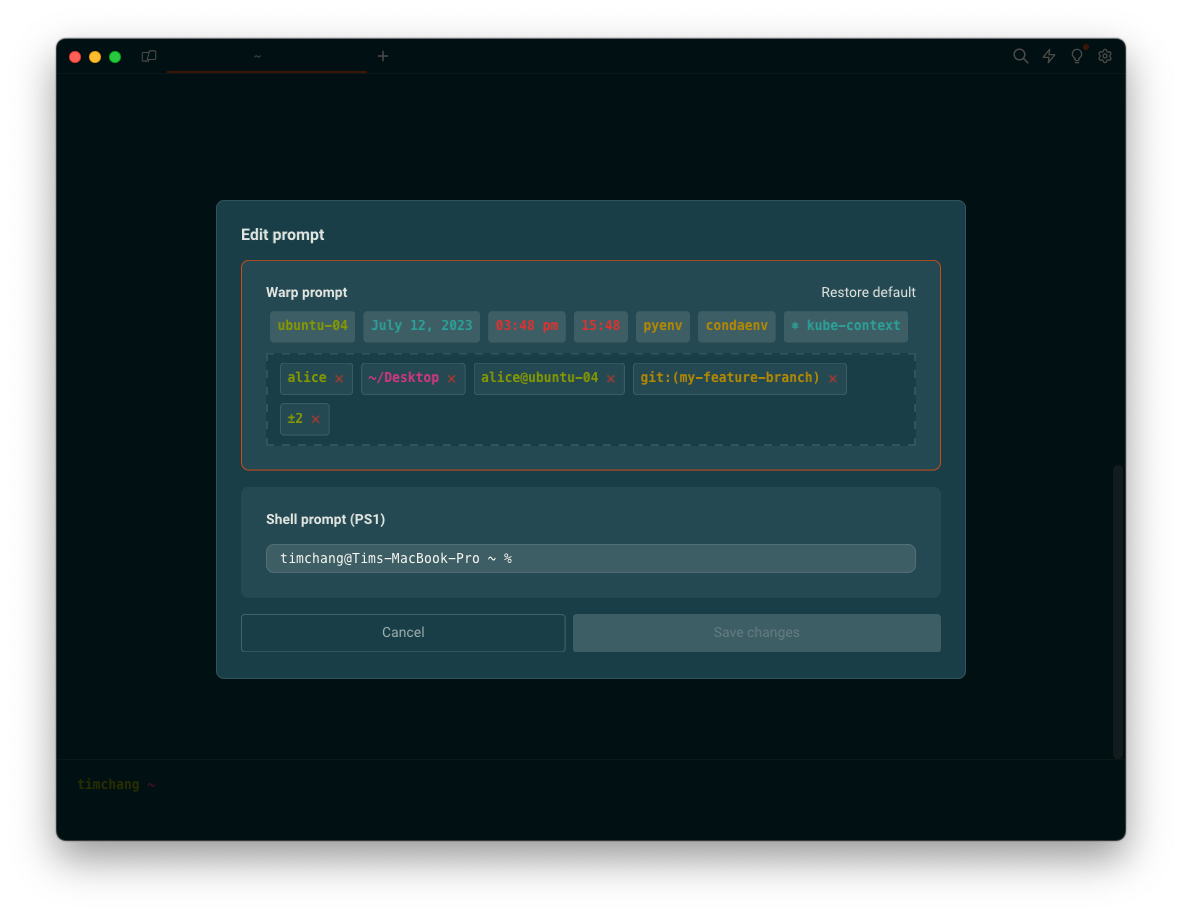1182x915 pixels.
Task: Click the yellow minimize window button
Action: 95,57
